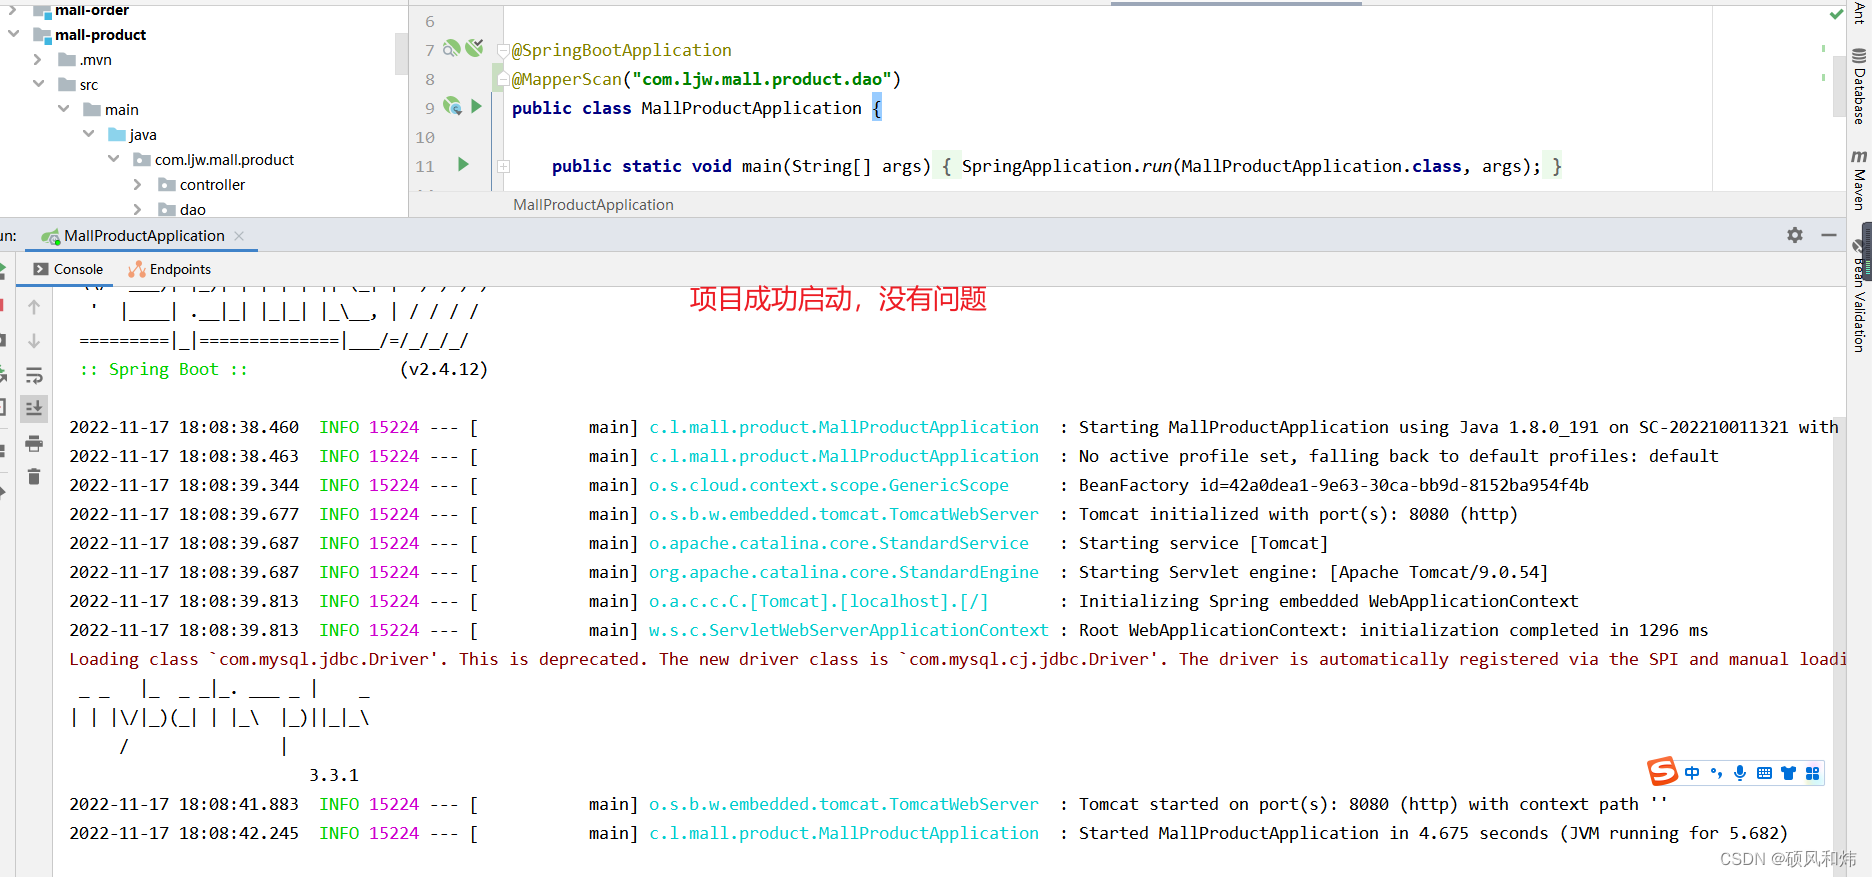
Task: Click the @MapperScan annotation in the editor
Action: 567,79
